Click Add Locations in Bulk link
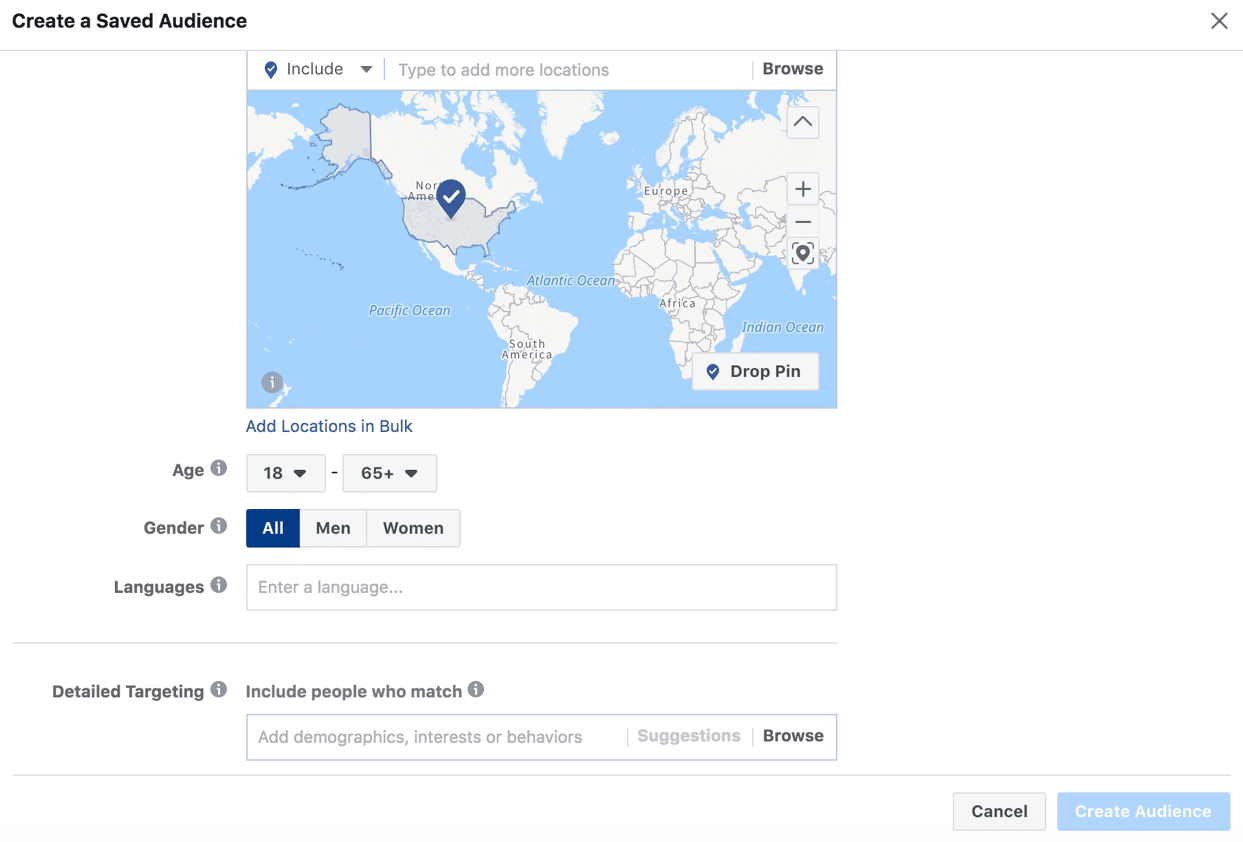Image resolution: width=1243 pixels, height=842 pixels. (x=329, y=426)
